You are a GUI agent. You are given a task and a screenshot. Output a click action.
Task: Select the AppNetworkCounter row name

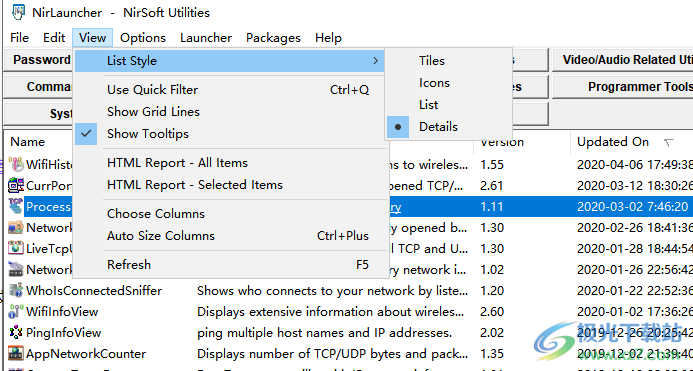pyautogui.click(x=86, y=354)
